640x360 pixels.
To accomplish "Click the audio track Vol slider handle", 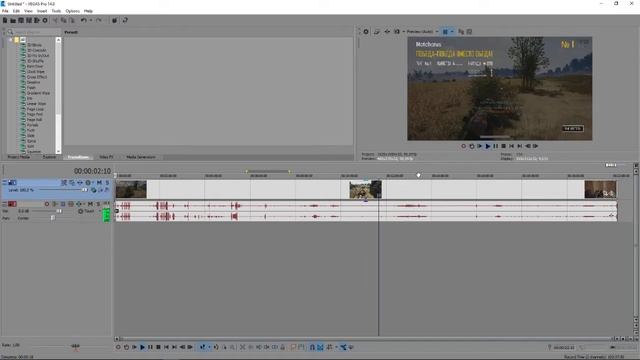I will pos(59,211).
